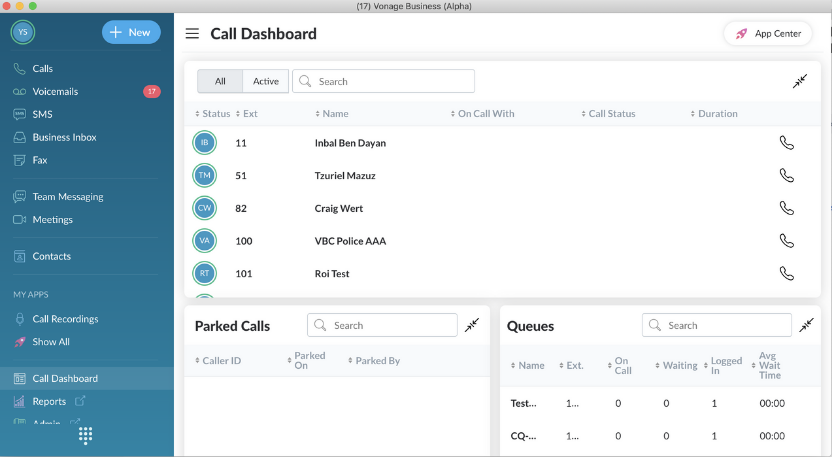The width and height of the screenshot is (832, 457).
Task: Open the App Center
Action: [768, 33]
